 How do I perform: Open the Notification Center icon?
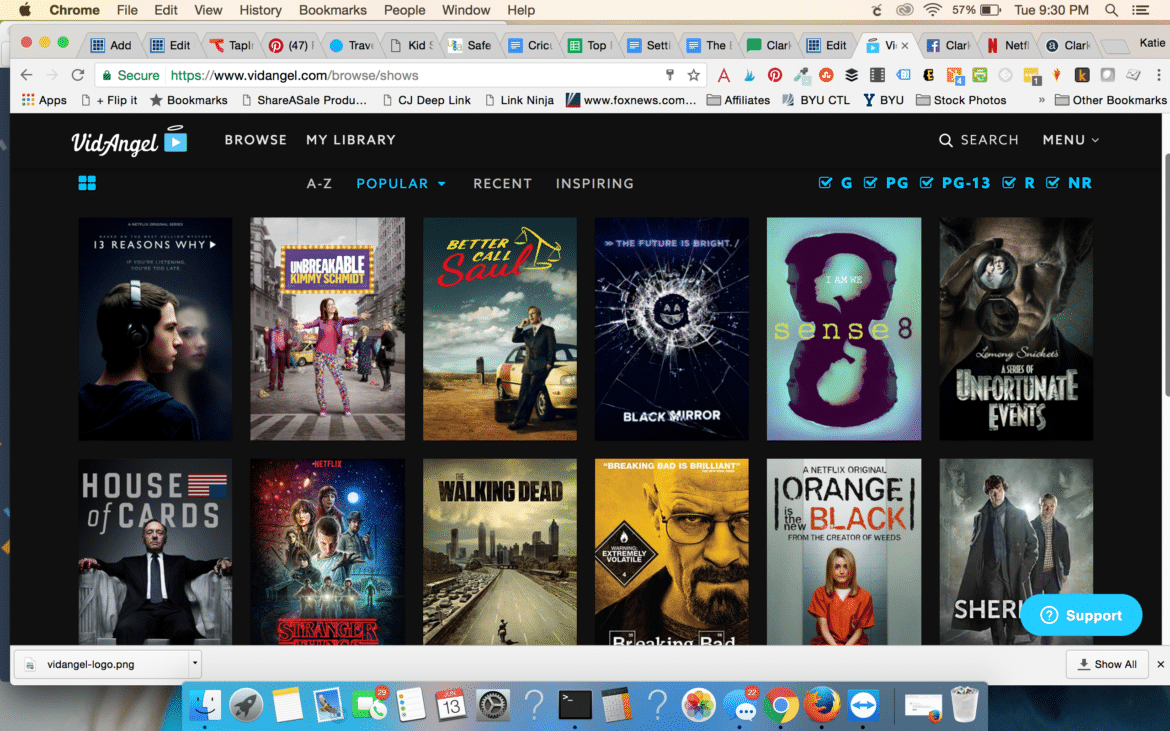pos(1141,10)
